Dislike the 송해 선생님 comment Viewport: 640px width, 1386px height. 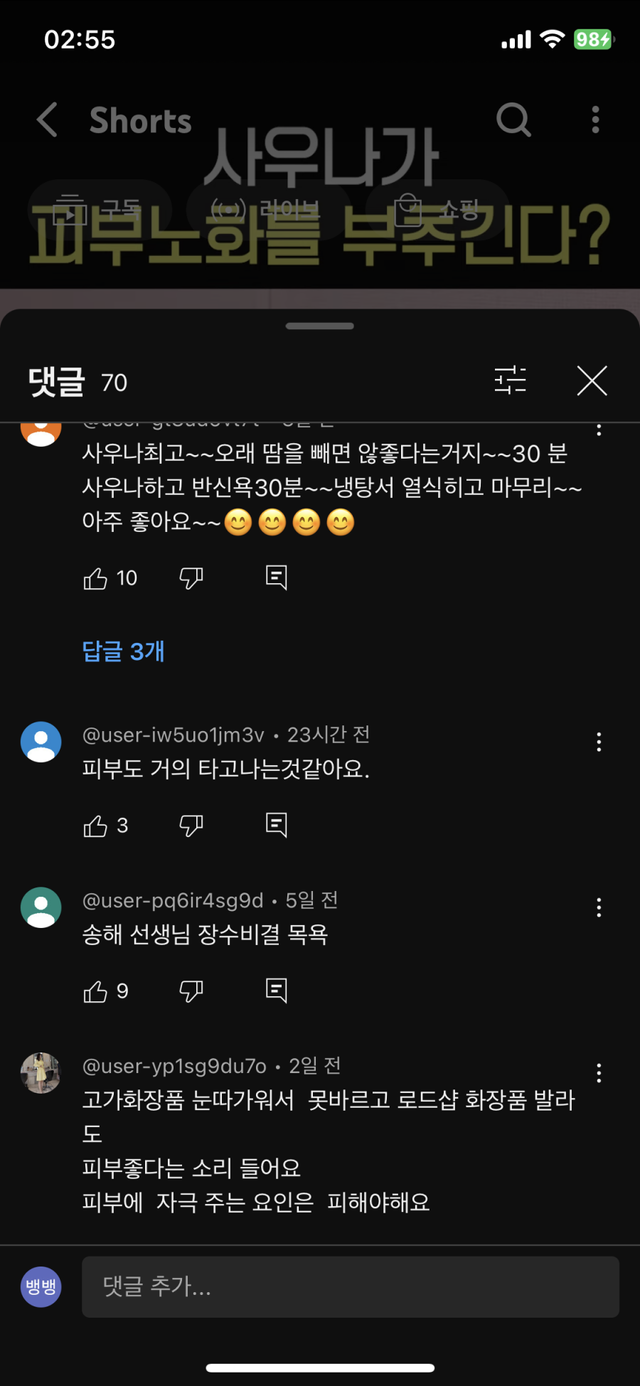pyautogui.click(x=191, y=991)
